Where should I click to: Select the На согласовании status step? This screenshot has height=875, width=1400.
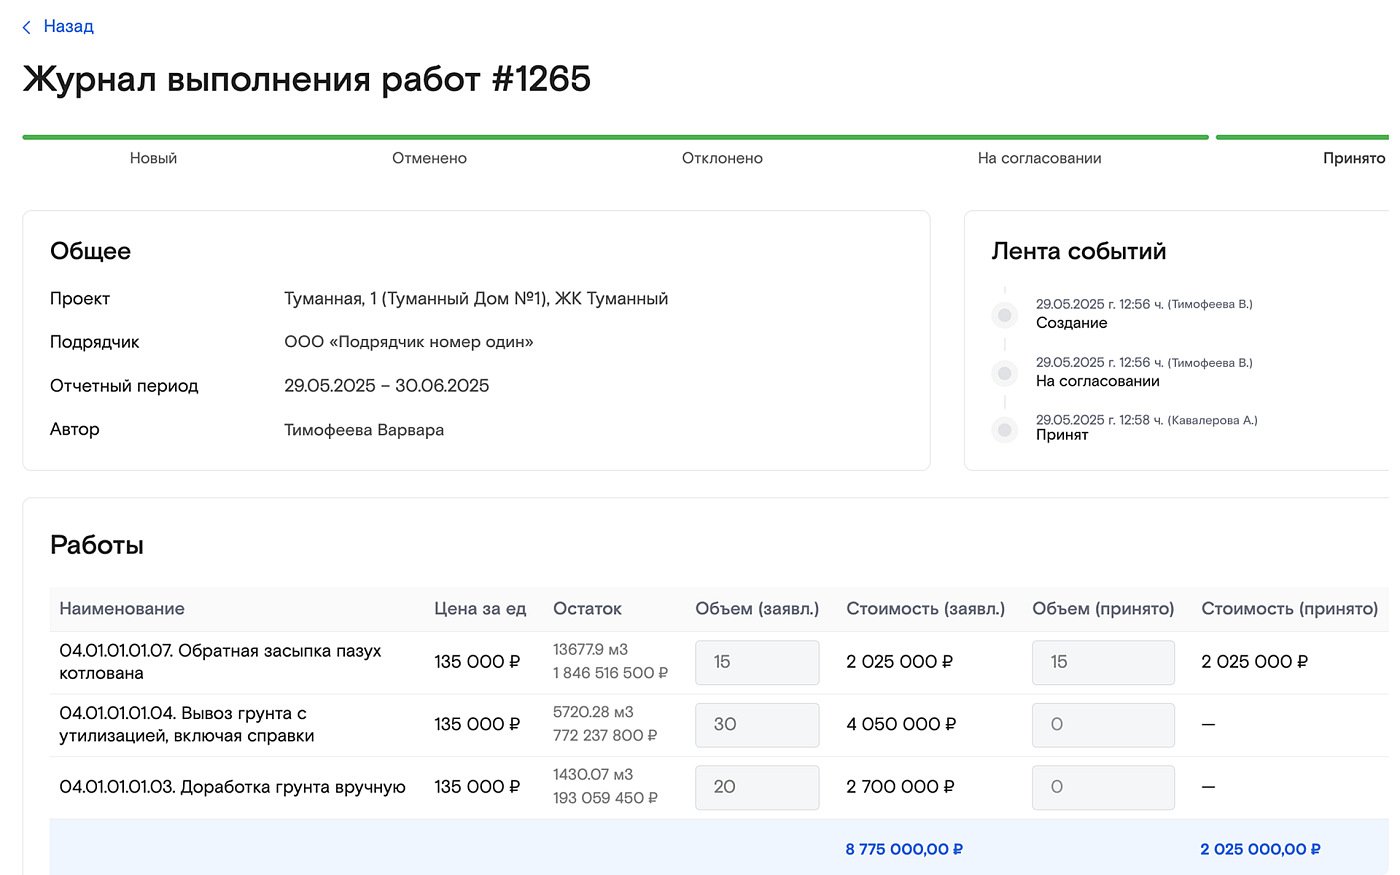click(x=1039, y=158)
